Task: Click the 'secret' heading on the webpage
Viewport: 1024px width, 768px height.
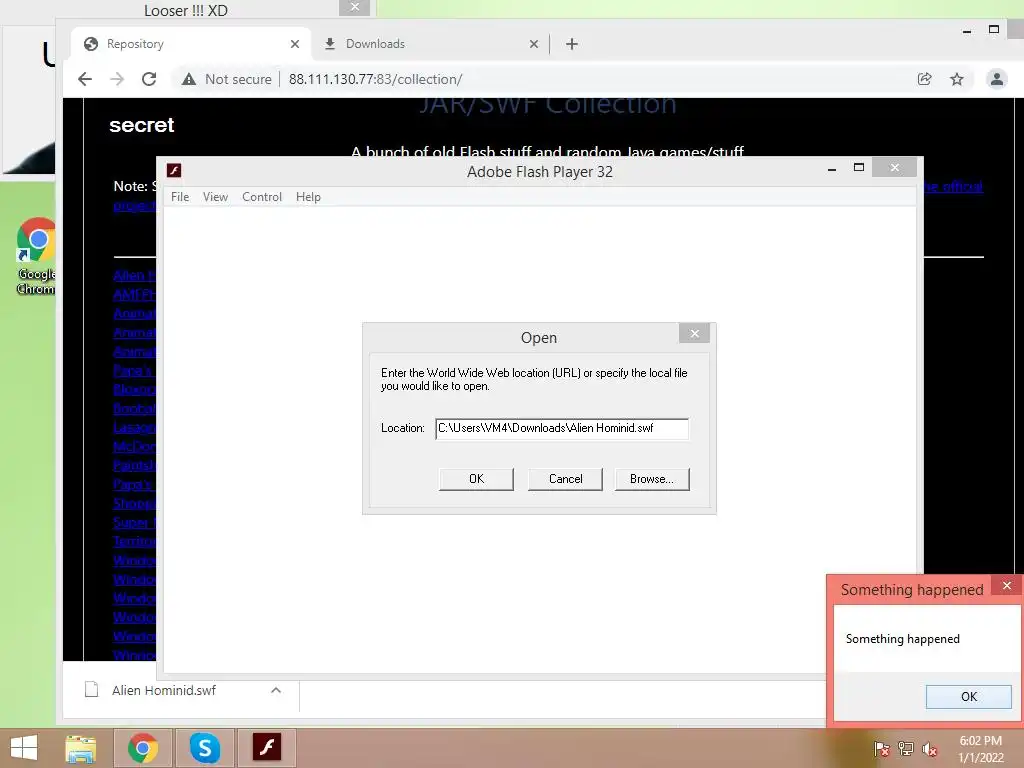Action: 142,125
